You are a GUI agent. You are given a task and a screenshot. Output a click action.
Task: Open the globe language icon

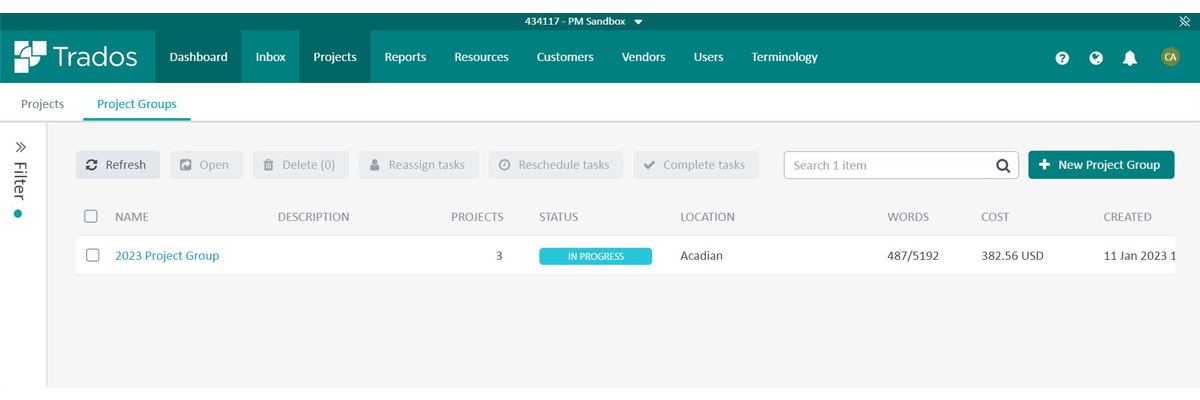click(1096, 58)
